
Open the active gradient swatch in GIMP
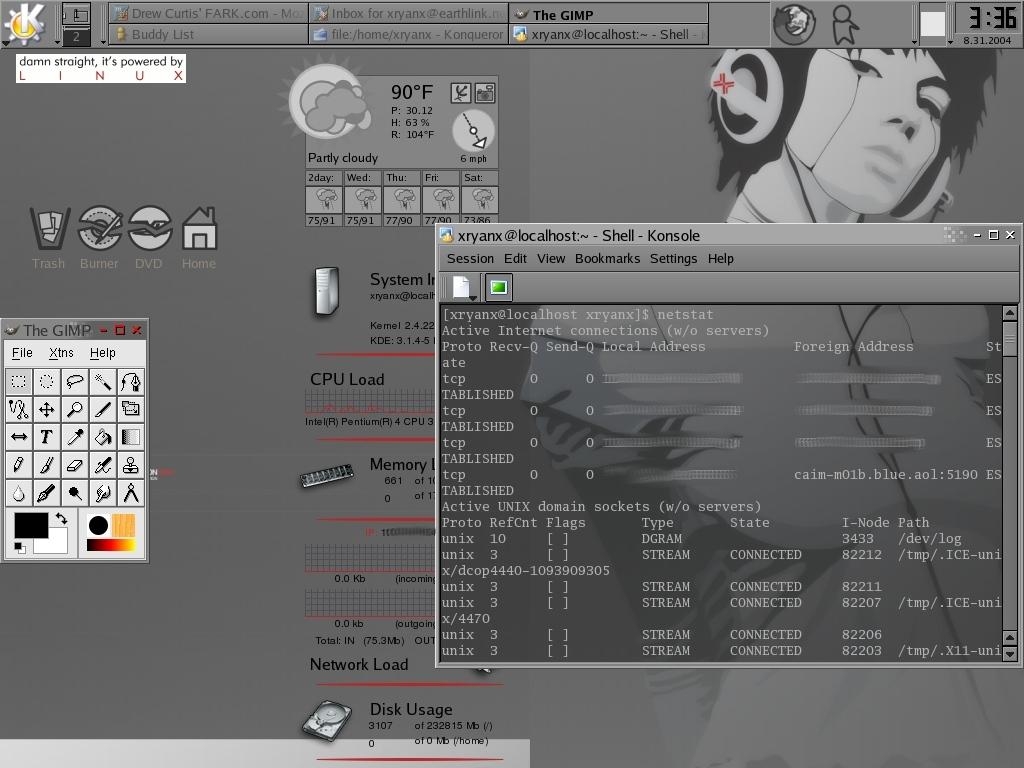(111, 545)
